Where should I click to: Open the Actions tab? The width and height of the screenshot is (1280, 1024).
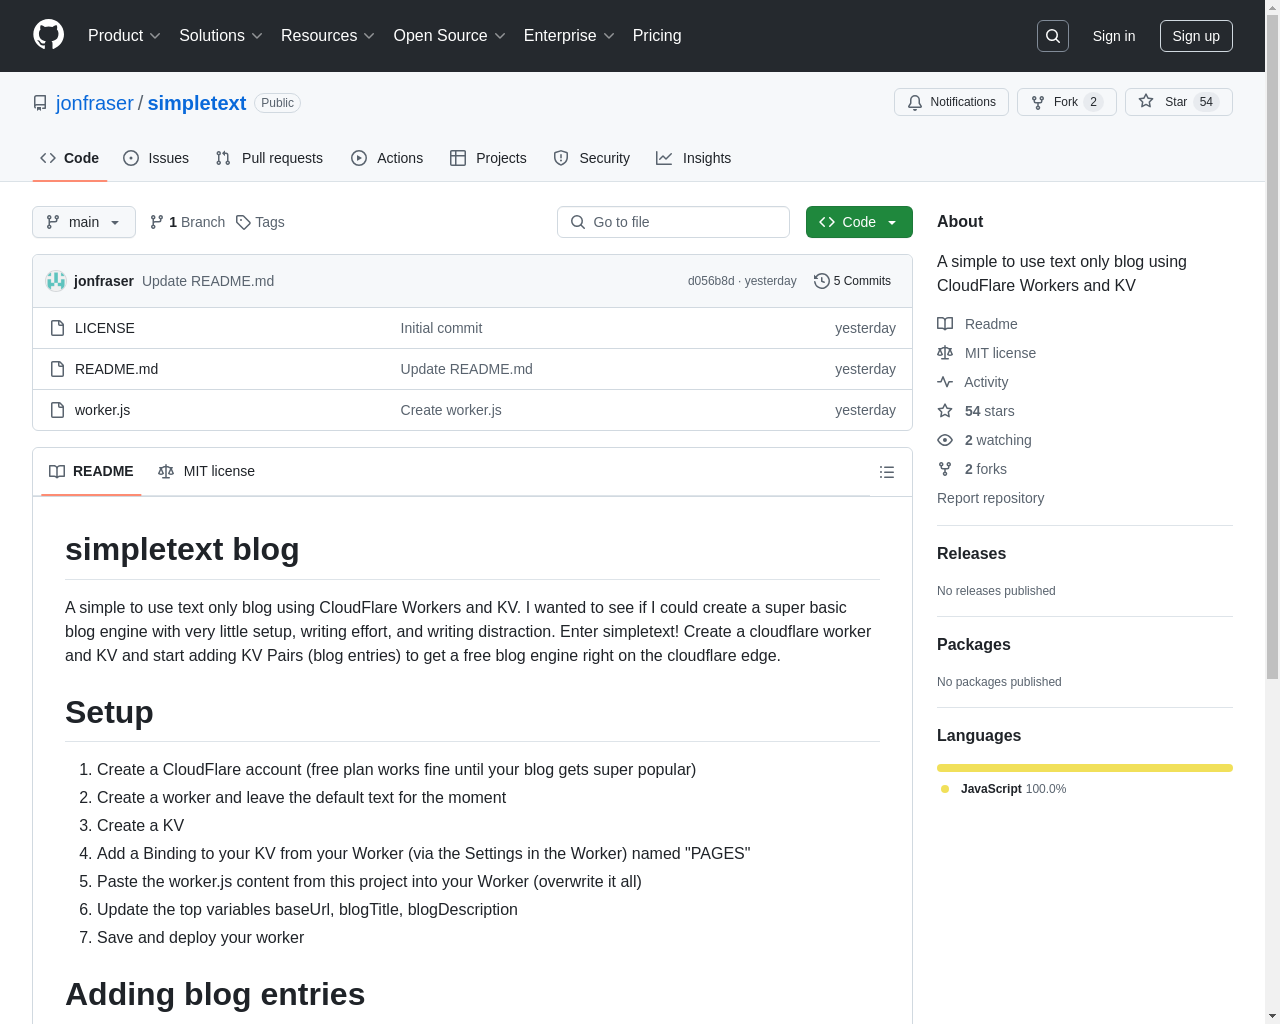(387, 158)
